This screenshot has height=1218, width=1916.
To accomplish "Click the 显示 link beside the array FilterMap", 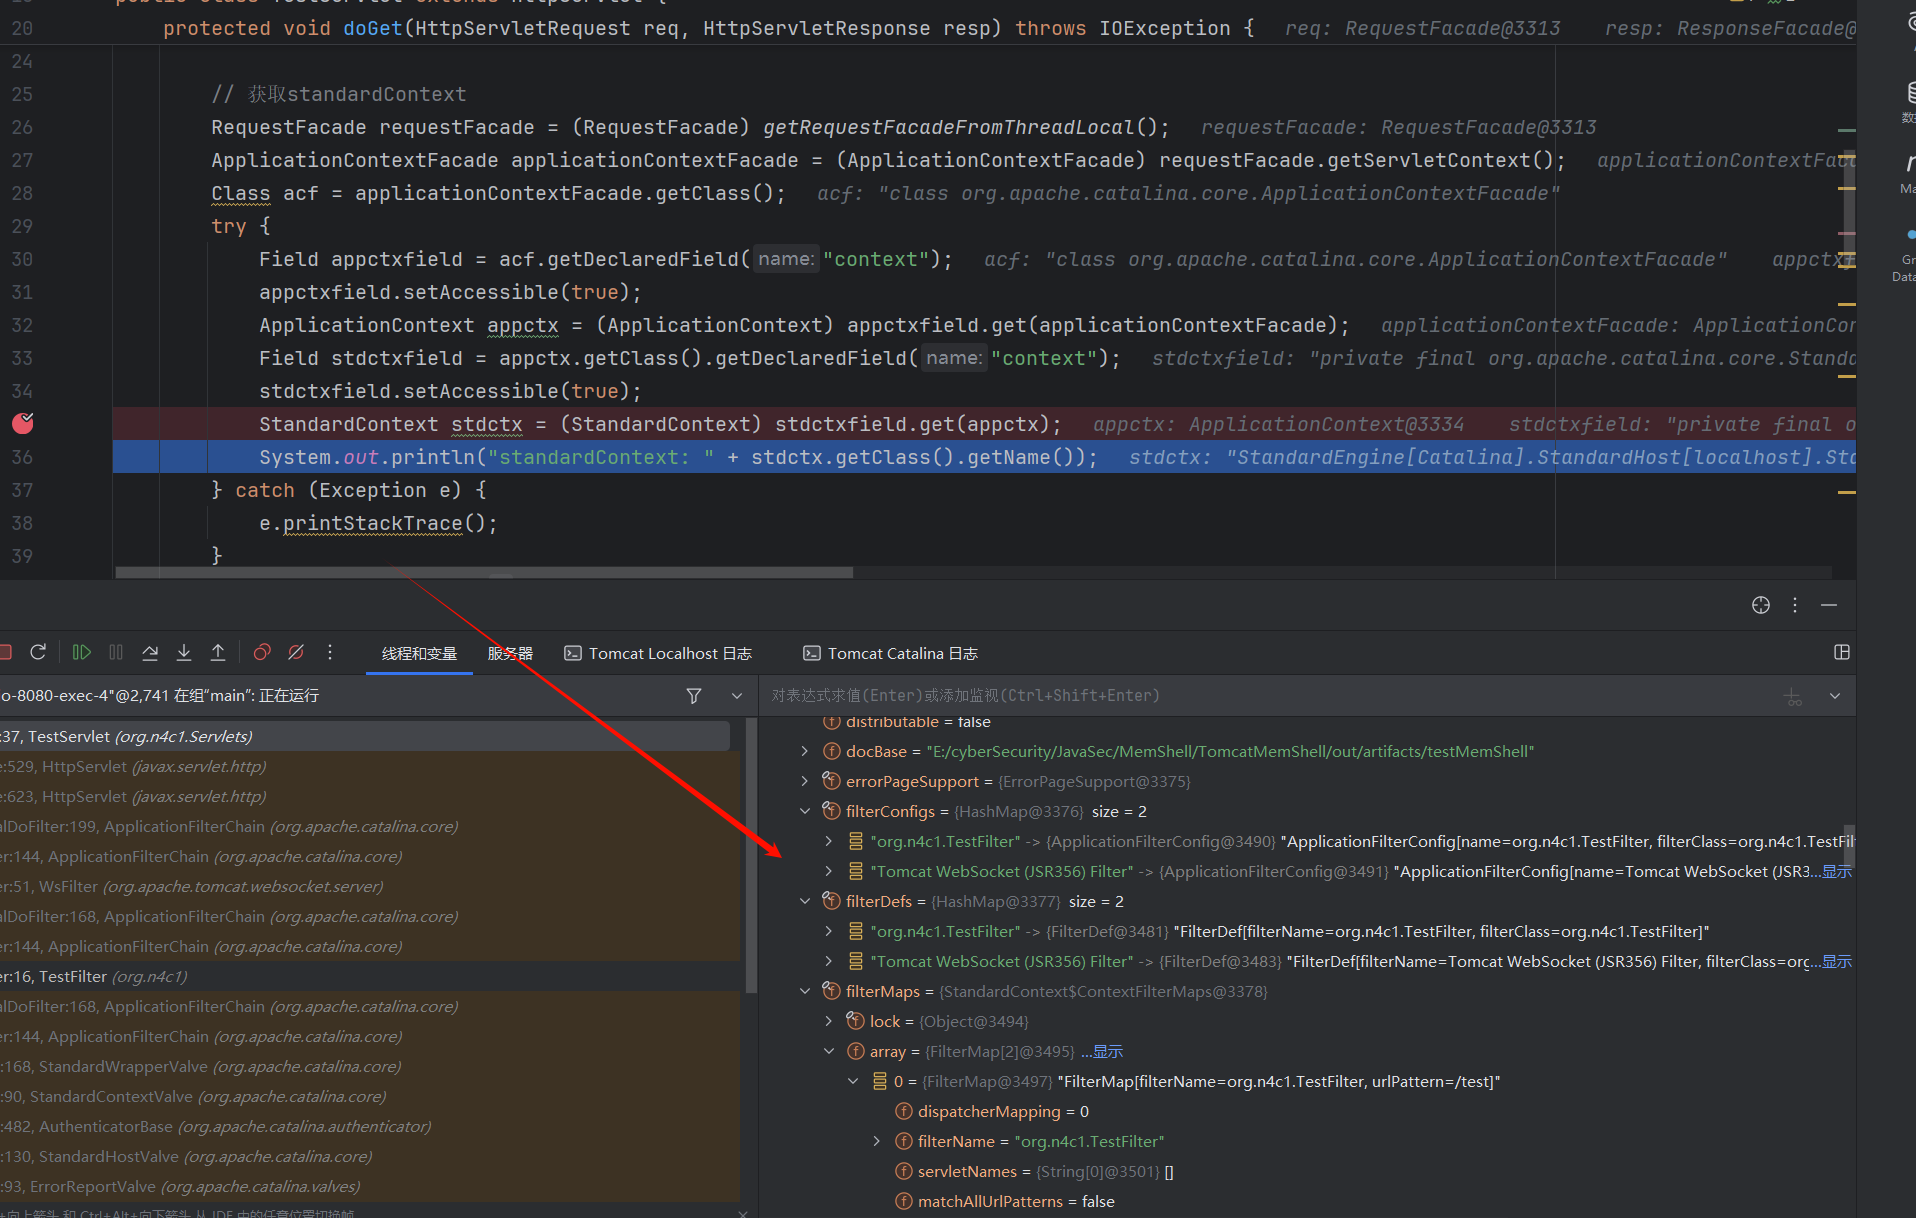I will (x=1107, y=1052).
